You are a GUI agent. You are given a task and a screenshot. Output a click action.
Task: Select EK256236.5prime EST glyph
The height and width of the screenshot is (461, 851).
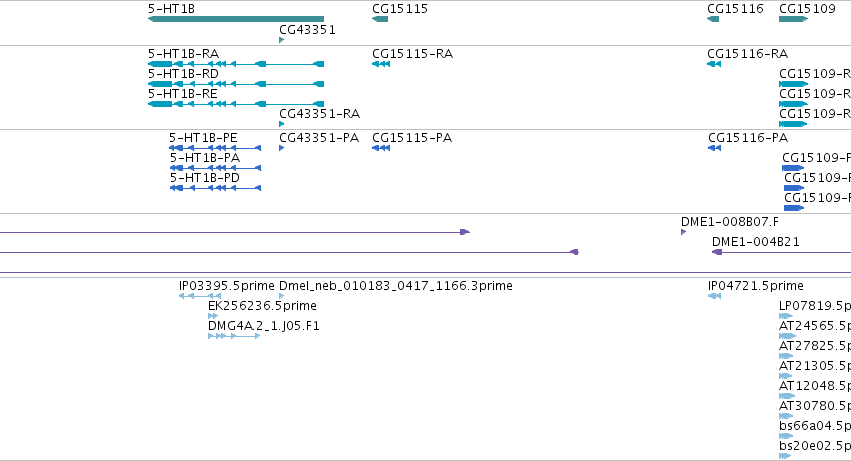point(213,316)
